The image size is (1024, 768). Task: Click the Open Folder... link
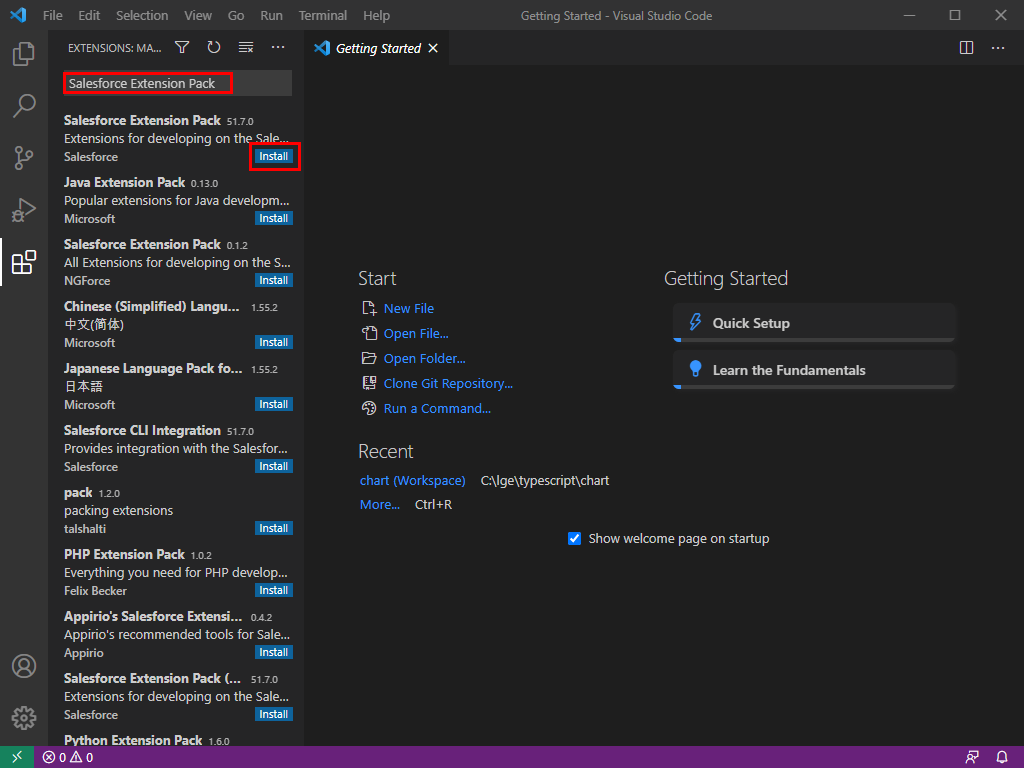424,359
